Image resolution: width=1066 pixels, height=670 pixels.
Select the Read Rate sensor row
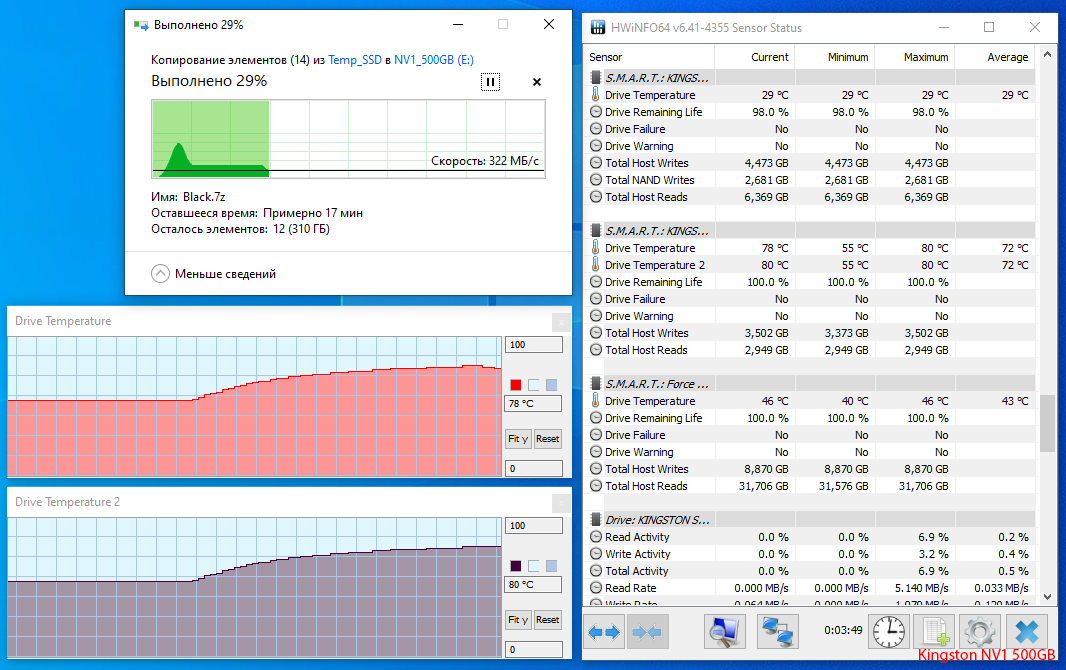click(810, 588)
